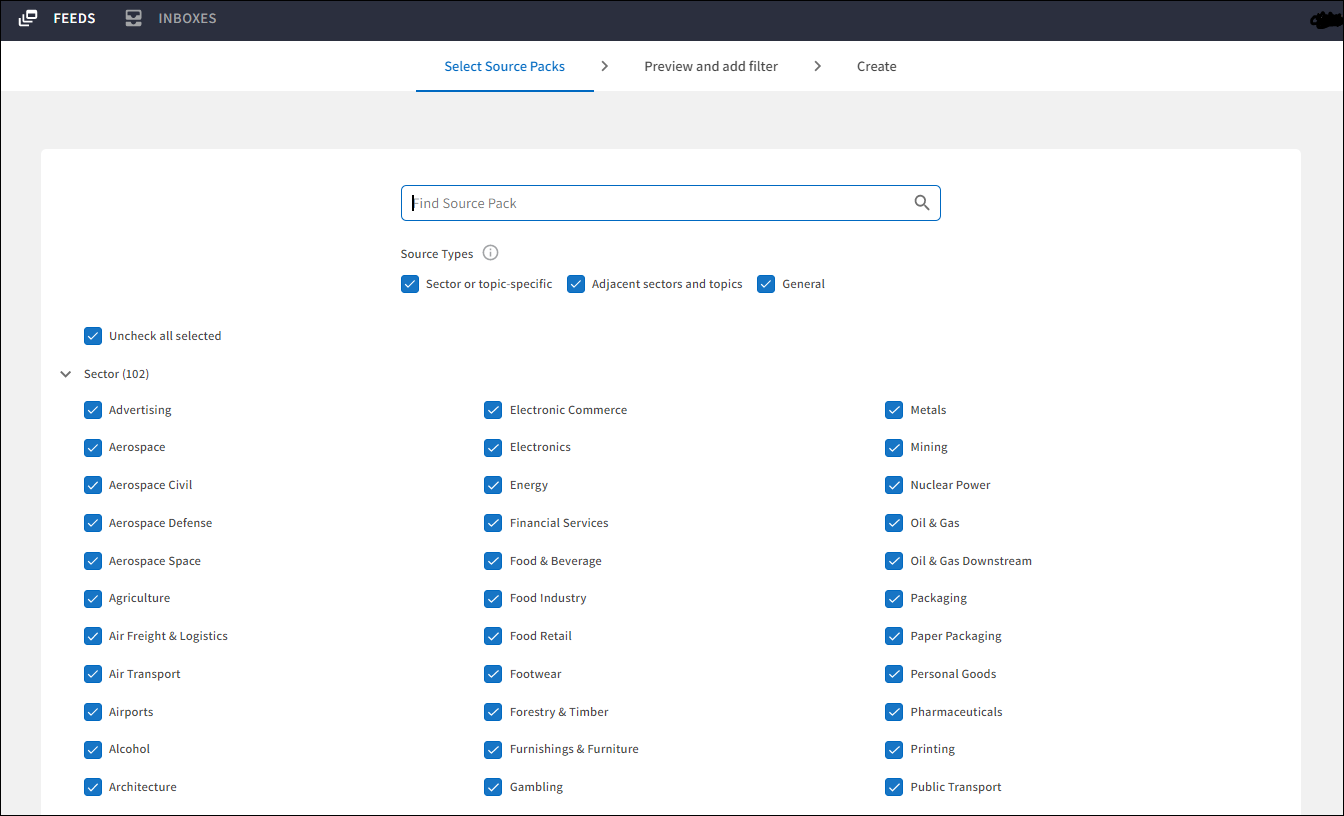Click the Inboxes tray icon
The image size is (1344, 816).
pos(134,18)
